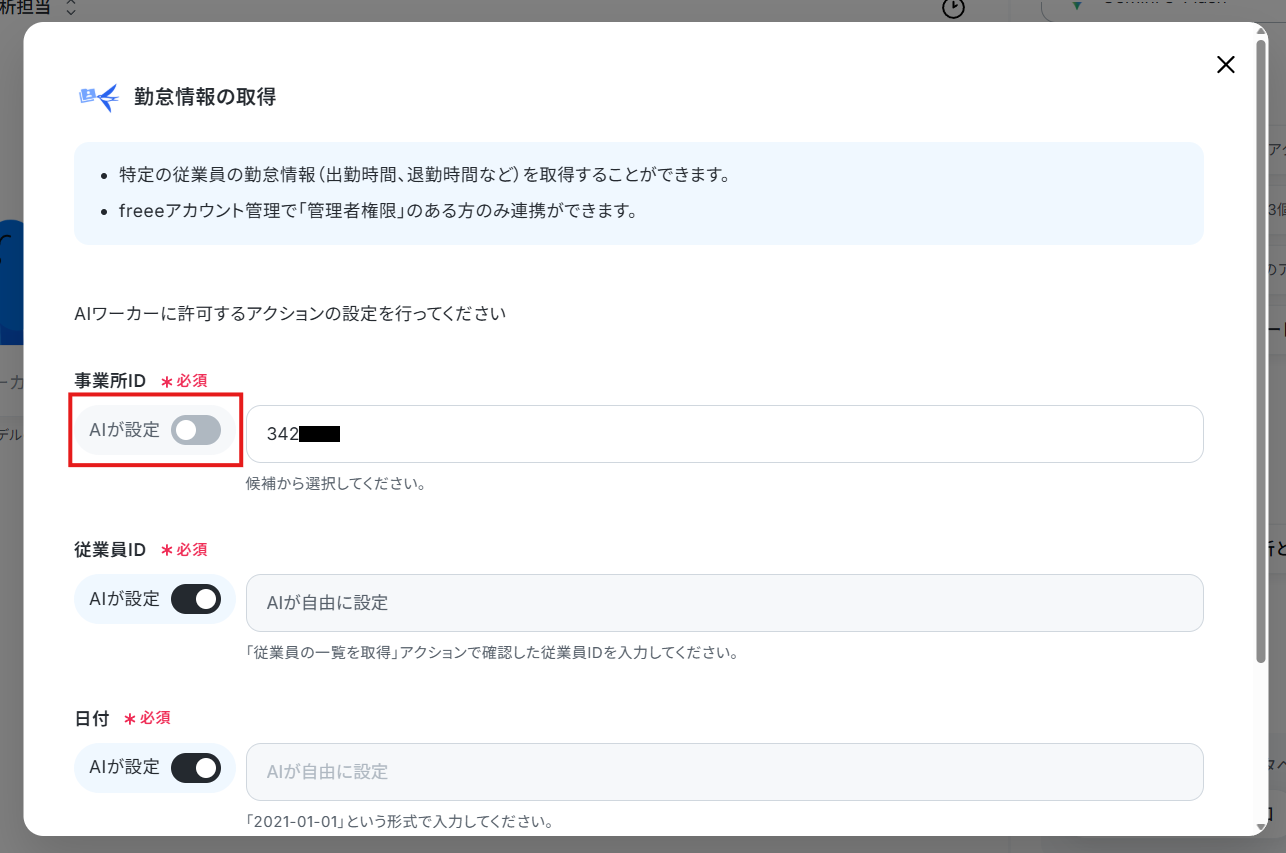
Task: Click the clock history icon at the top
Action: pyautogui.click(x=954, y=8)
